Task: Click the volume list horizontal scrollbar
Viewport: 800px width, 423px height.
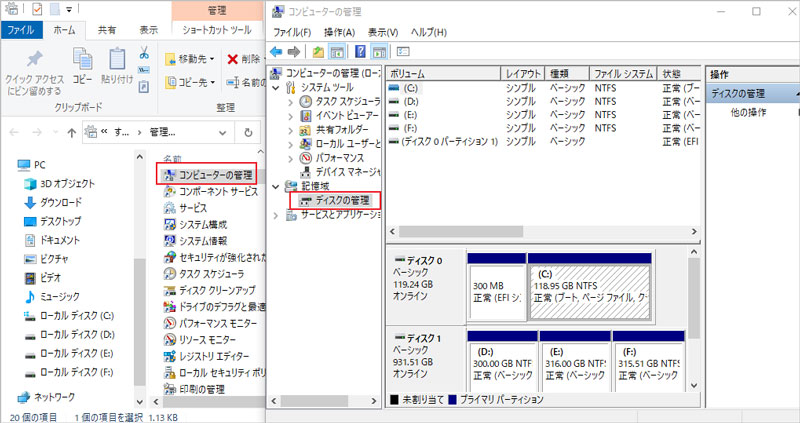Action: pos(461,232)
